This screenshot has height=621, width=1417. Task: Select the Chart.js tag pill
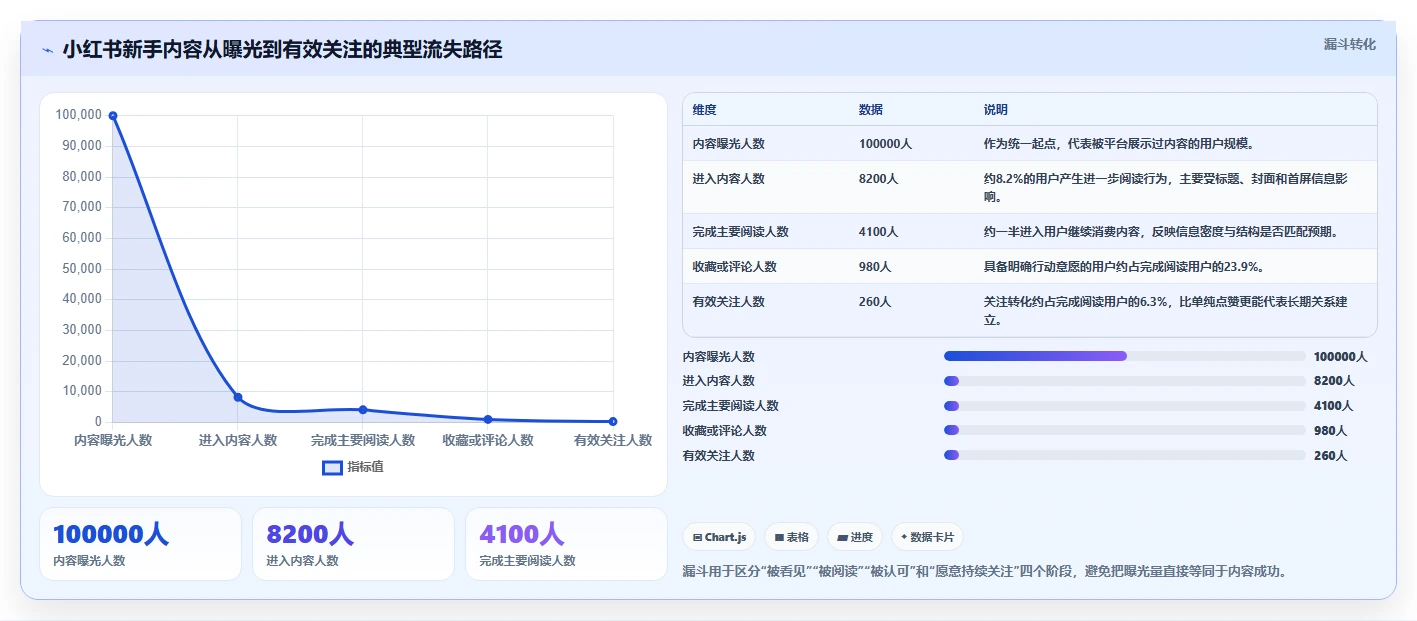(720, 537)
